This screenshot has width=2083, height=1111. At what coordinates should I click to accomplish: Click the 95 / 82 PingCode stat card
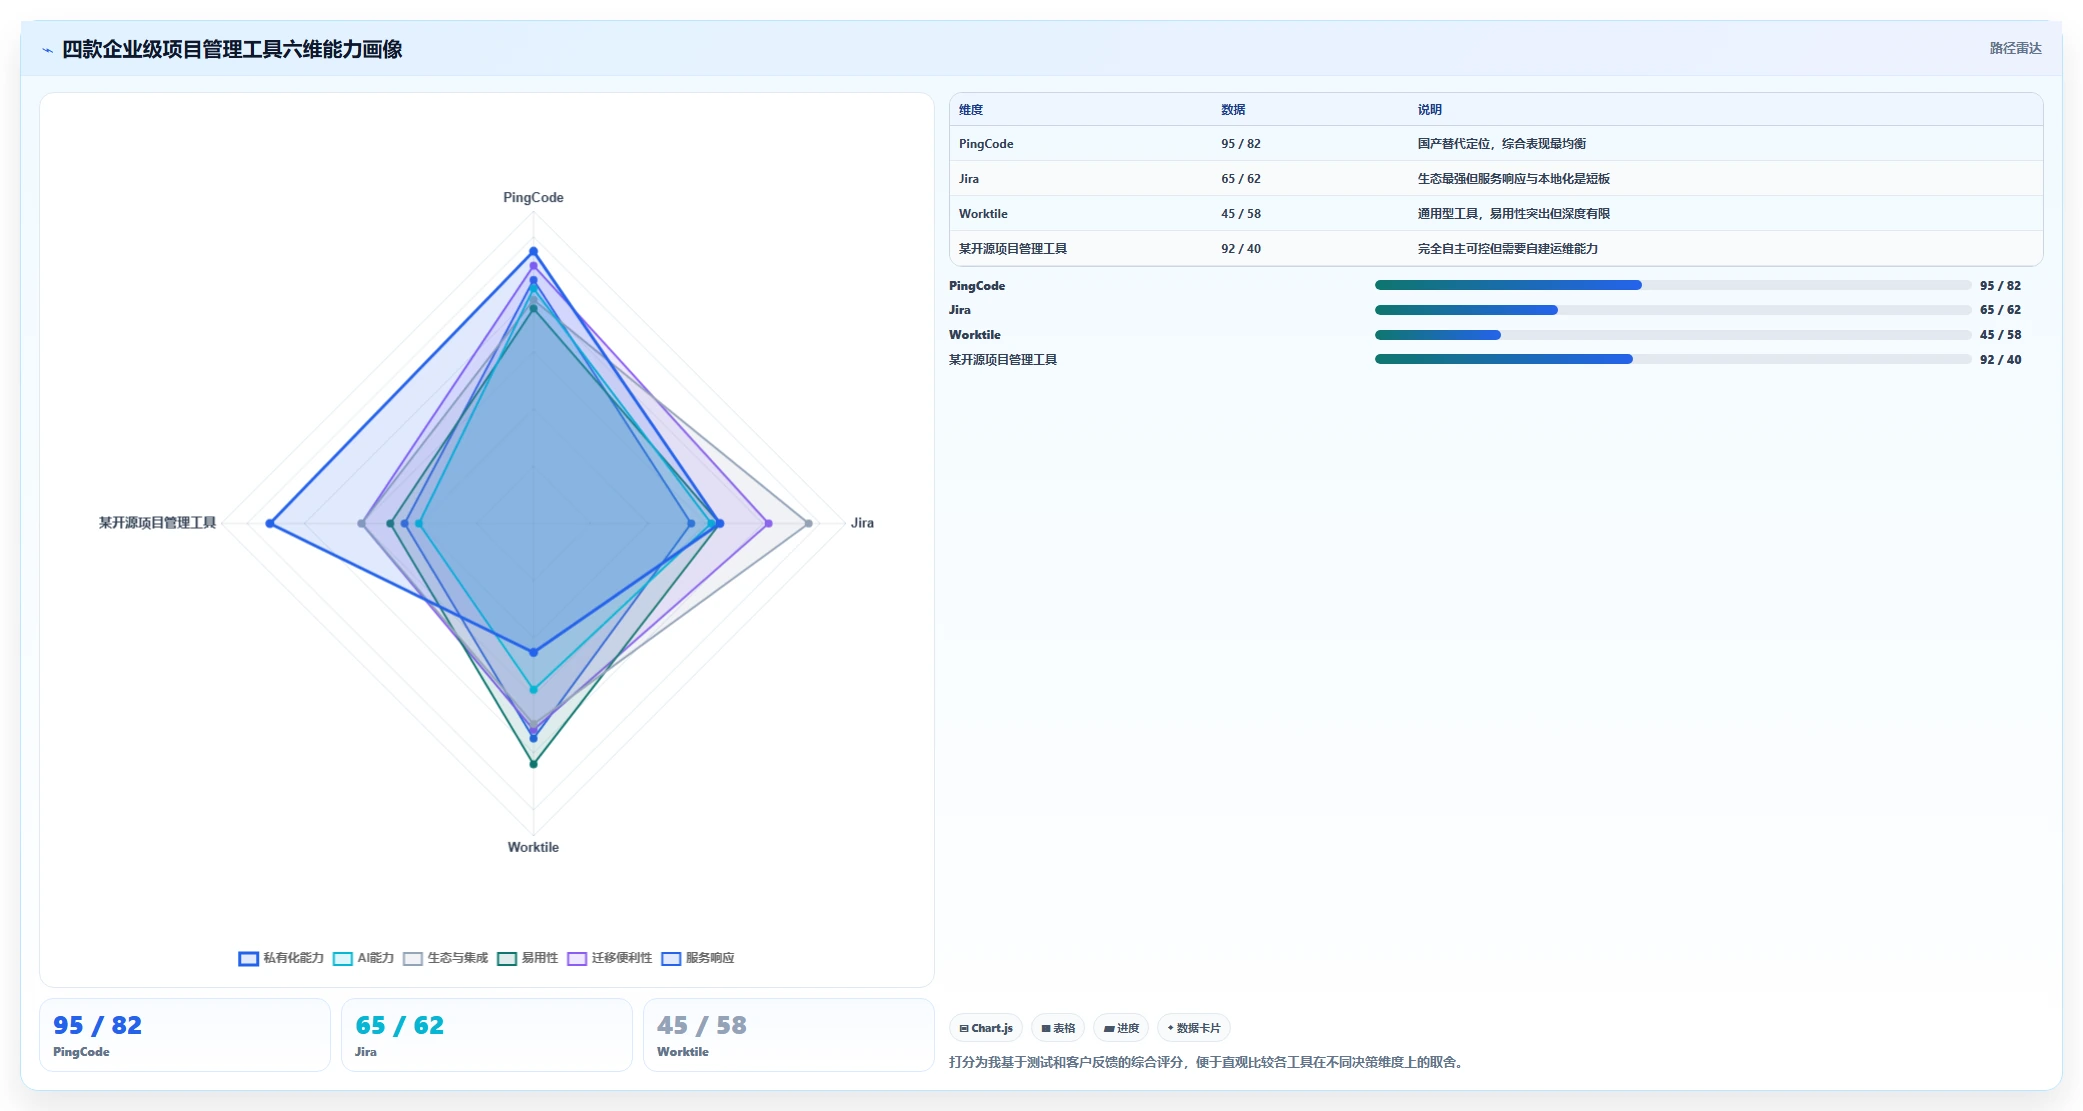click(185, 1035)
